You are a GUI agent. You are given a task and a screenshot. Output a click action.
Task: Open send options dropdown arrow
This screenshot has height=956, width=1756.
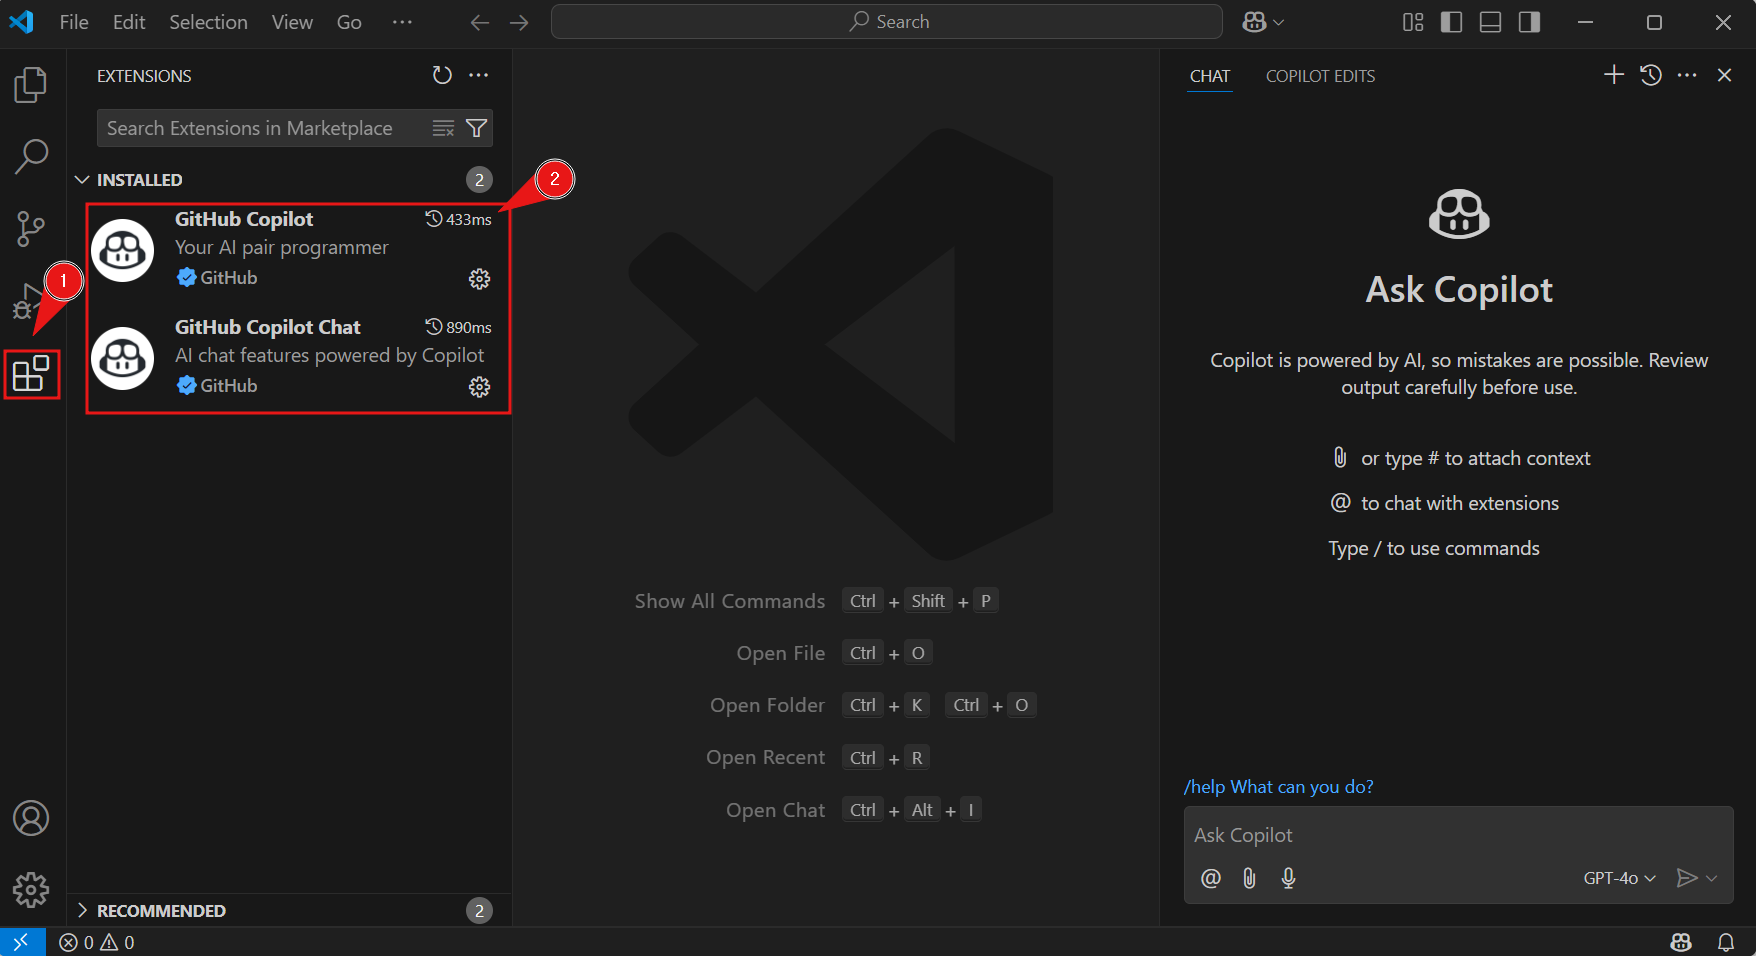[1711, 878]
